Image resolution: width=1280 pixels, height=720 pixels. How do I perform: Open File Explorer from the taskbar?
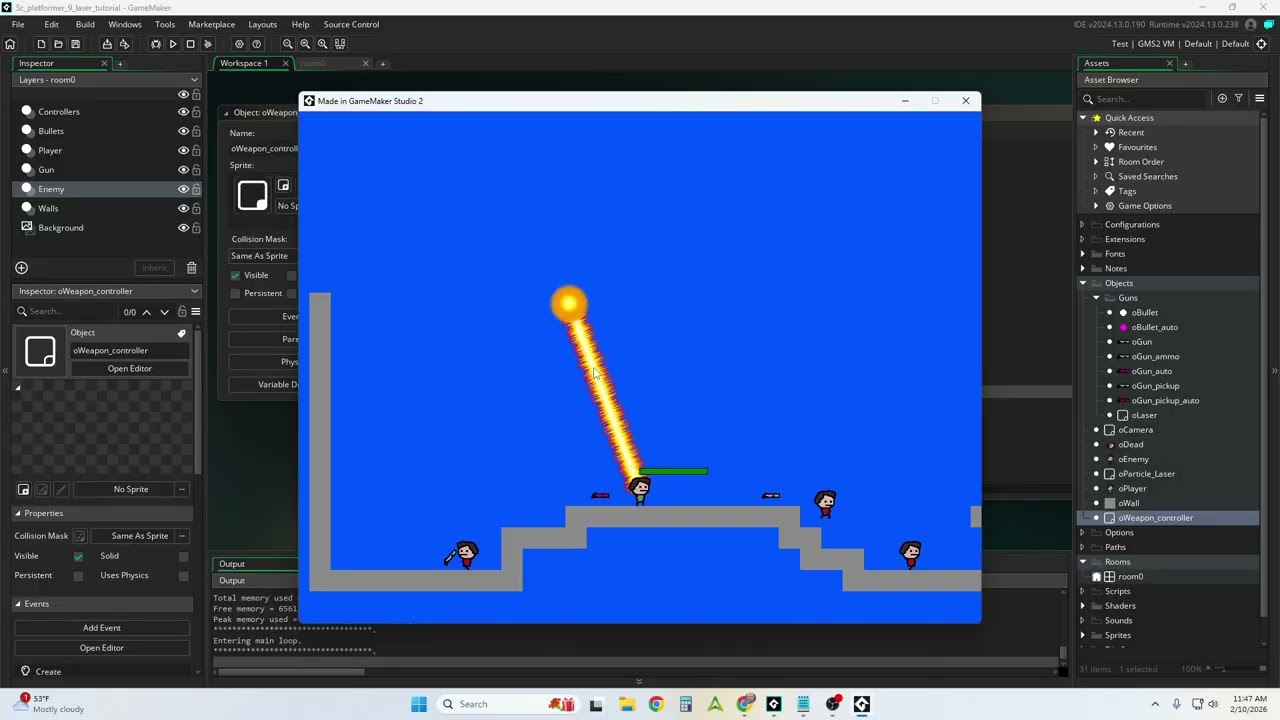tap(626, 704)
